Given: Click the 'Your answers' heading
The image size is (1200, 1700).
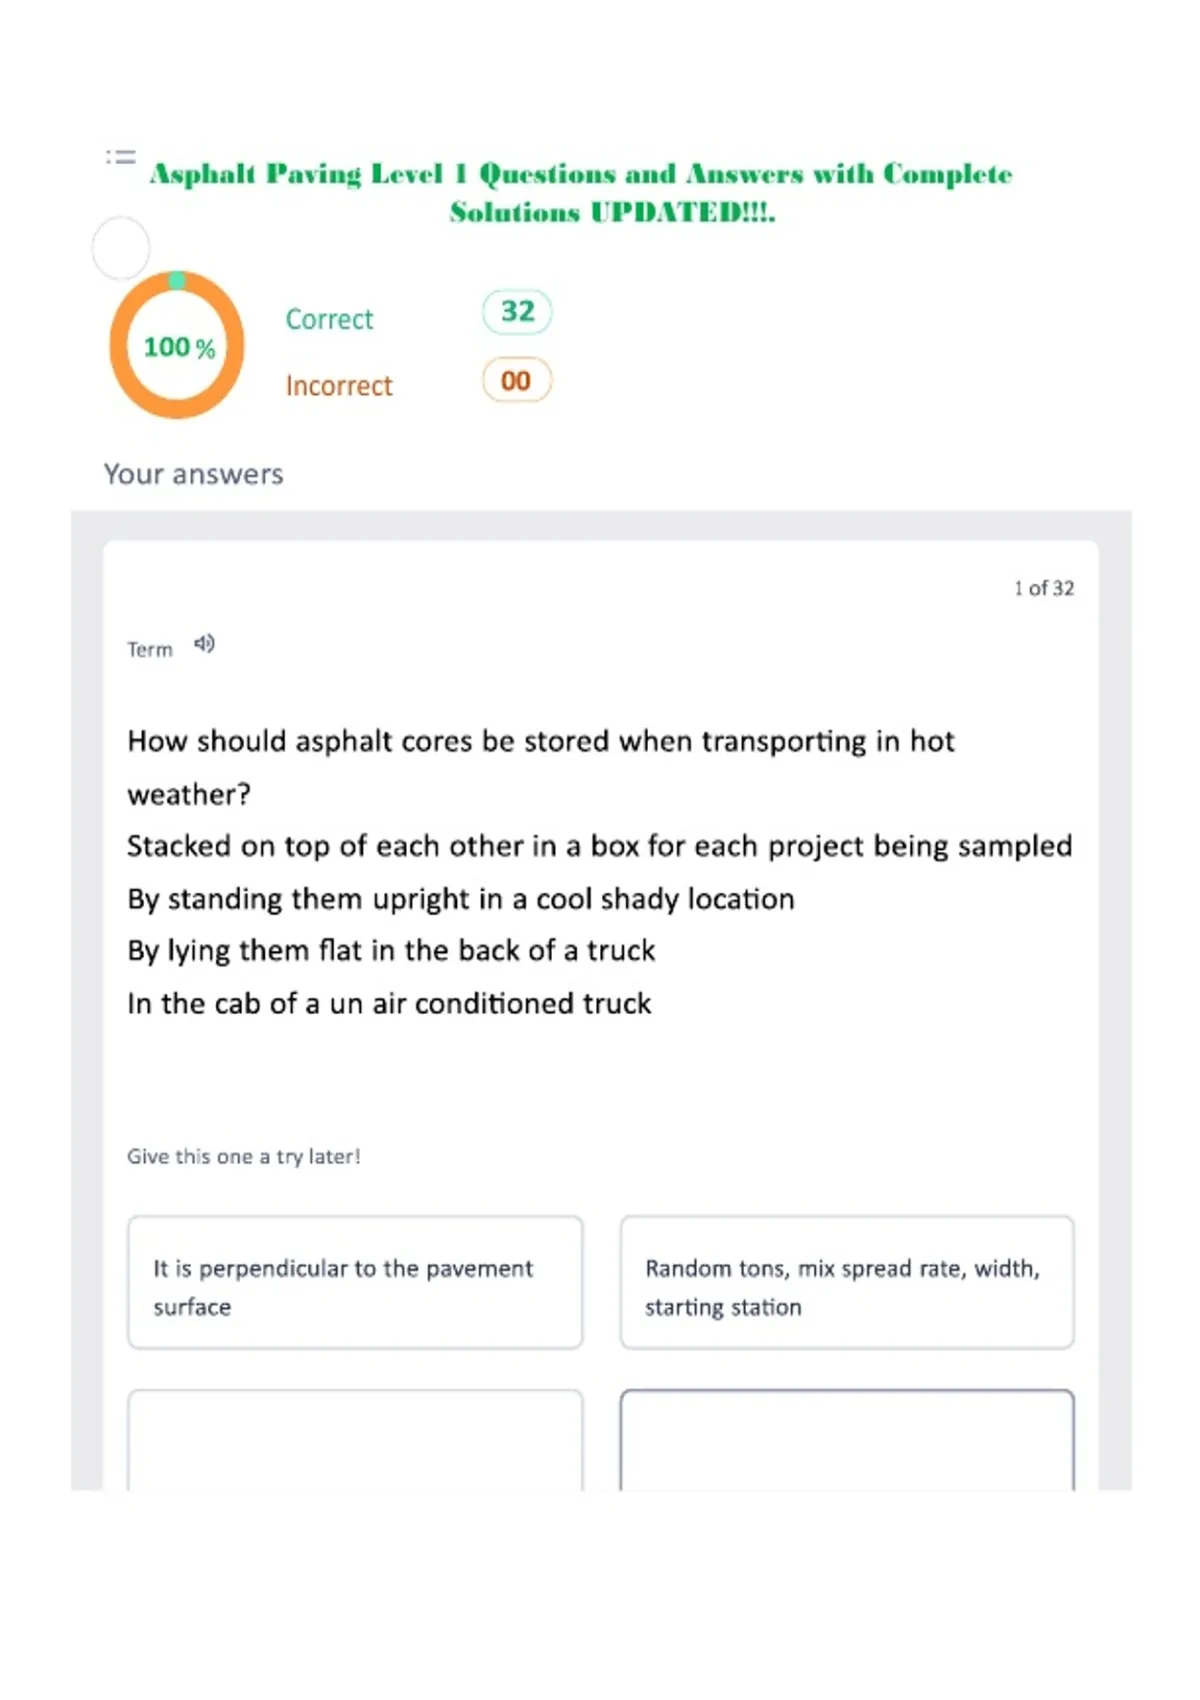Looking at the screenshot, I should tap(194, 474).
